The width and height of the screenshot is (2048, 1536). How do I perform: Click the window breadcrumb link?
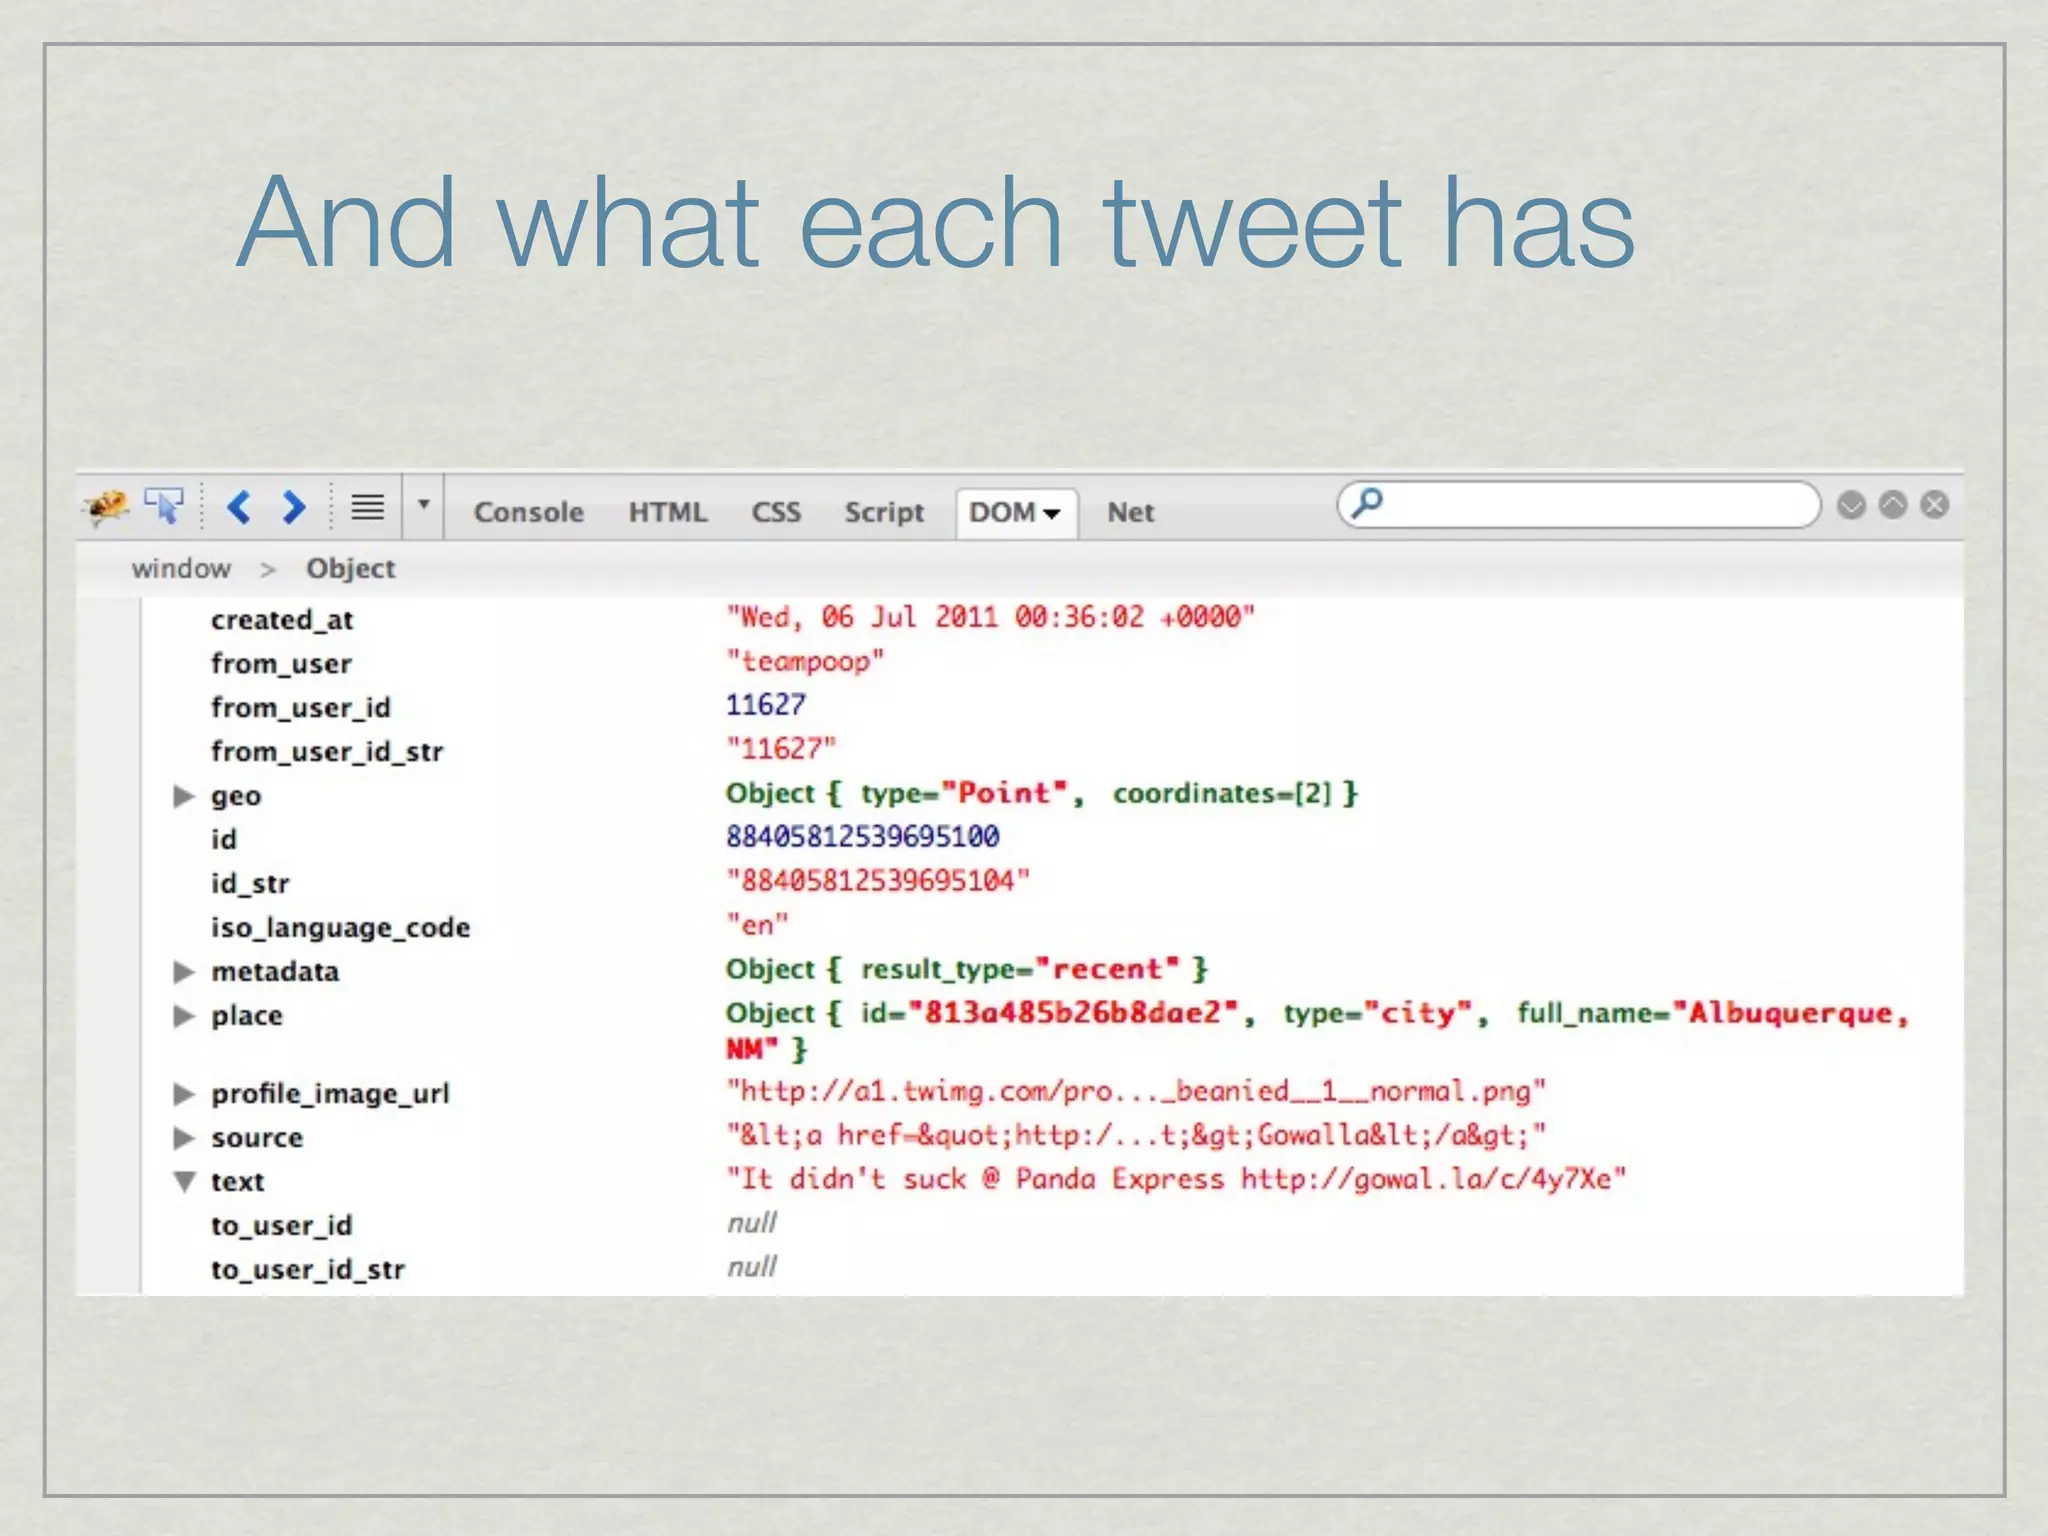click(x=181, y=568)
